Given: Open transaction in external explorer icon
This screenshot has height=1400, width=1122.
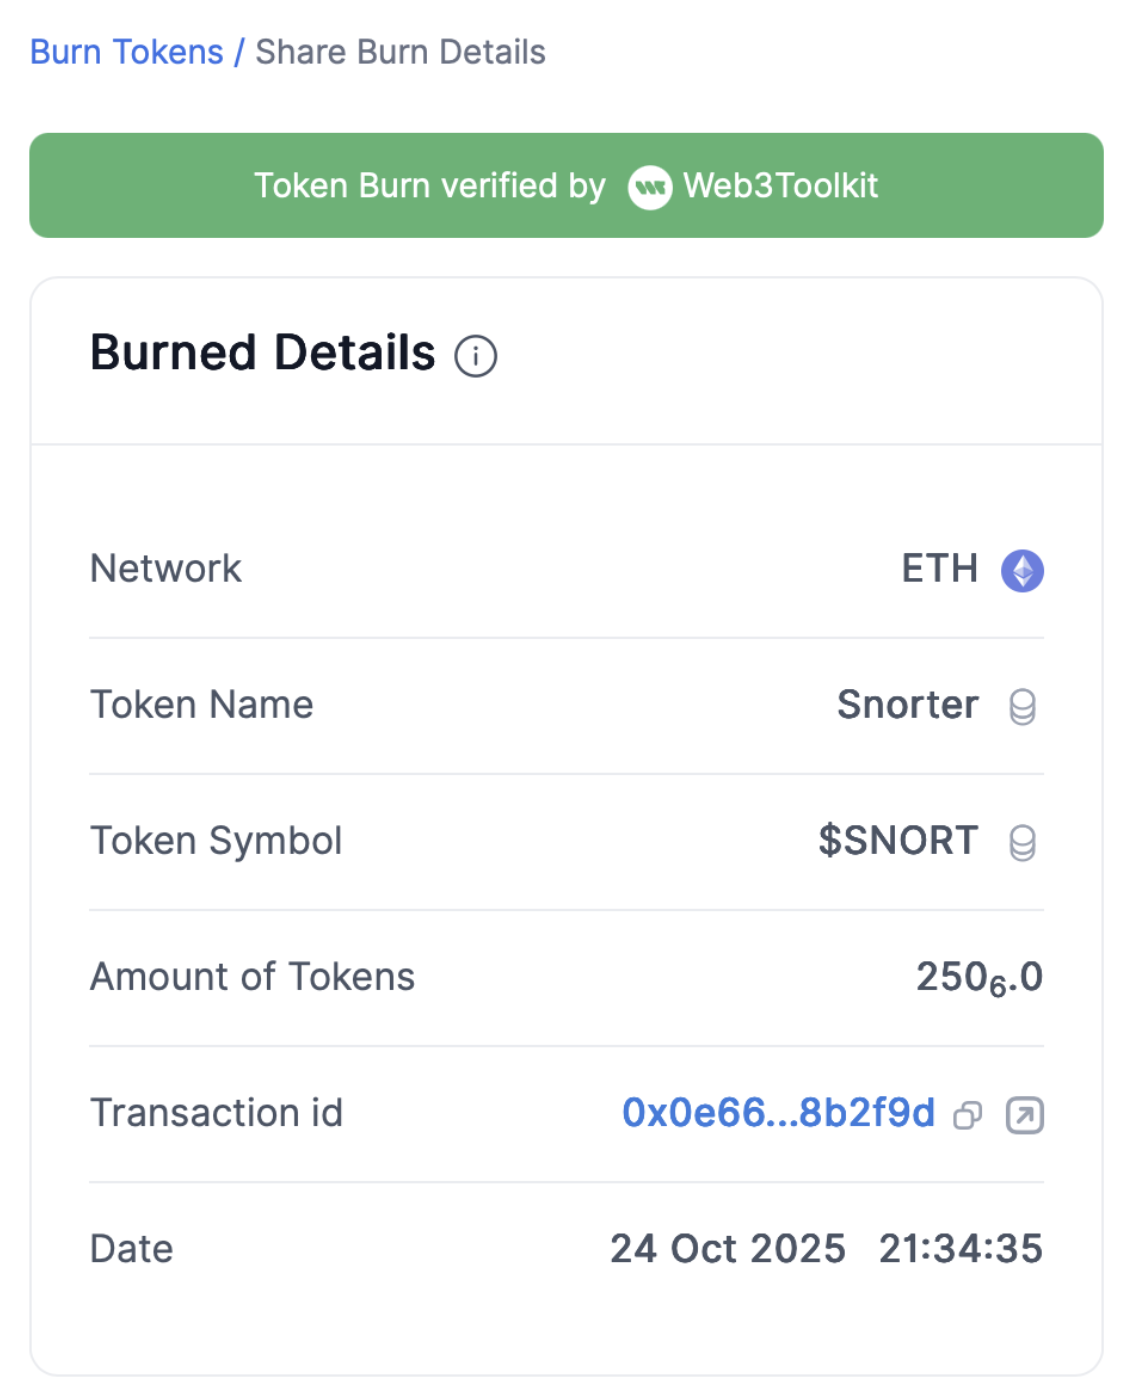Looking at the screenshot, I should 1024,1115.
